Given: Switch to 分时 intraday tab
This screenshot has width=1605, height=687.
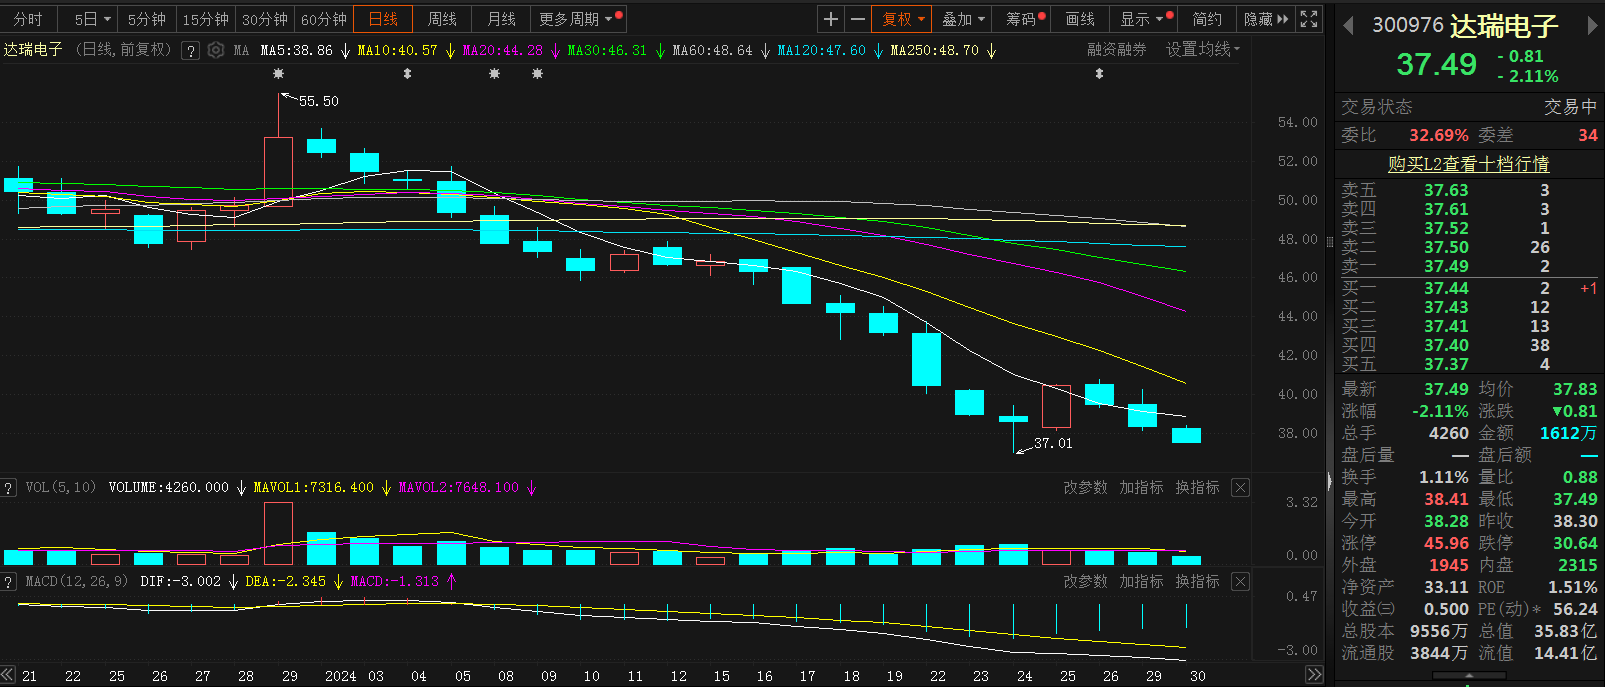Looking at the screenshot, I should 28,19.
